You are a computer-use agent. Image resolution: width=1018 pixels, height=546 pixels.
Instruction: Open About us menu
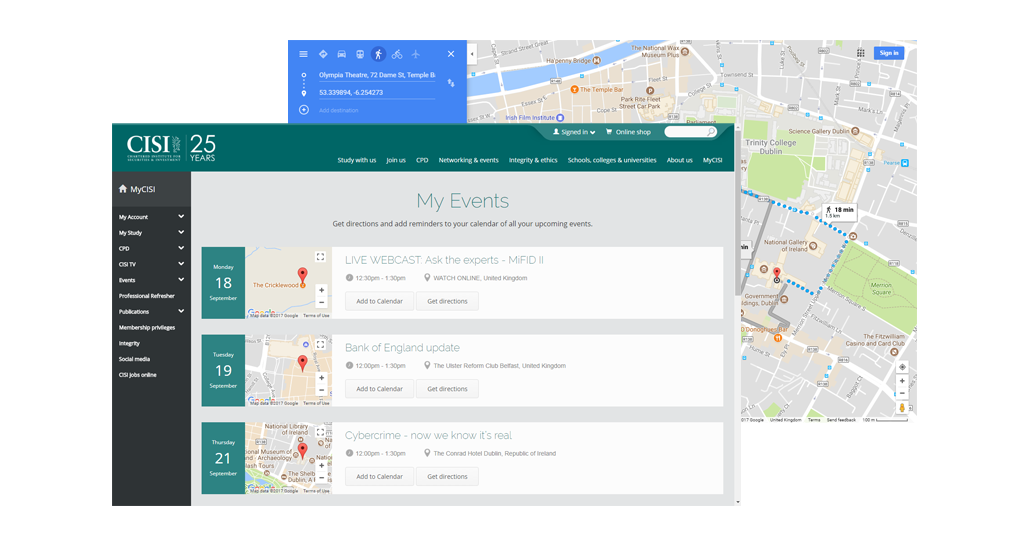coord(680,160)
